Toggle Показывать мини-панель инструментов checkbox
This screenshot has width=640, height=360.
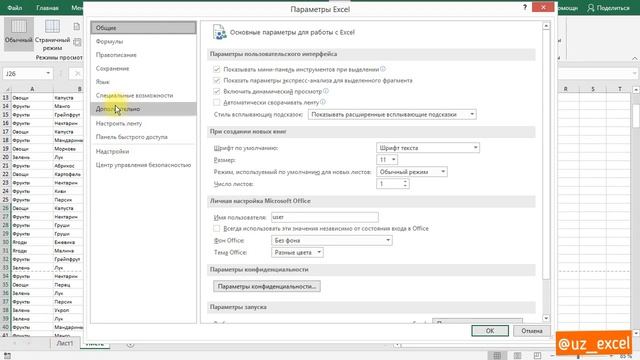(x=217, y=69)
